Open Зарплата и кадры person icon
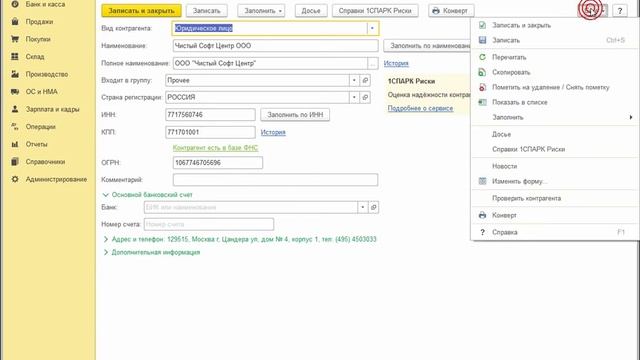The width and height of the screenshot is (640, 360). 15,109
